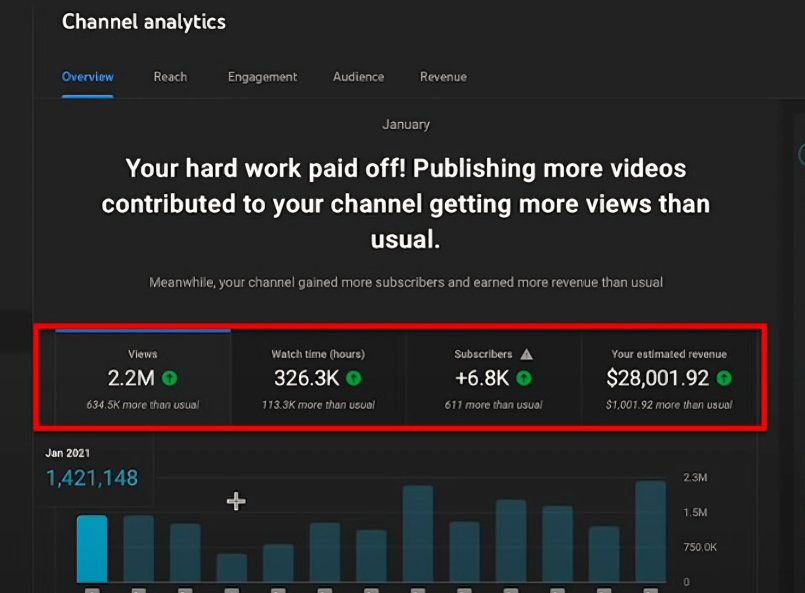Image resolution: width=805 pixels, height=593 pixels.
Task: Open the Reach tab
Action: [170, 77]
